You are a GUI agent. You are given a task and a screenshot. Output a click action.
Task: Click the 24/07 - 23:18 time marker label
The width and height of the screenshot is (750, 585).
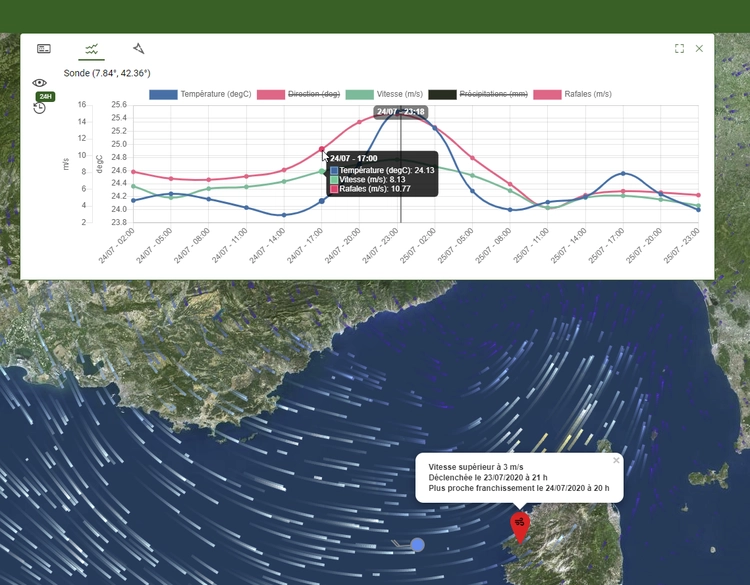pyautogui.click(x=400, y=112)
